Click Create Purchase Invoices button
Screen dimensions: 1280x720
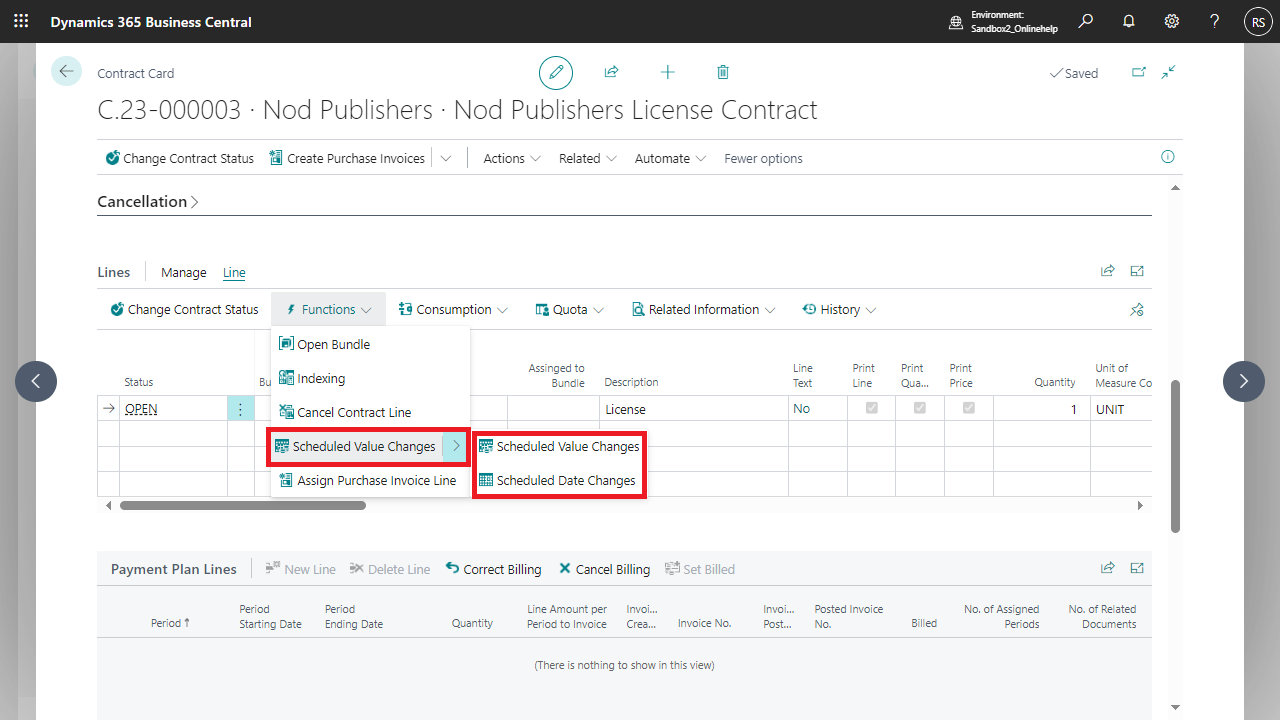(x=346, y=158)
